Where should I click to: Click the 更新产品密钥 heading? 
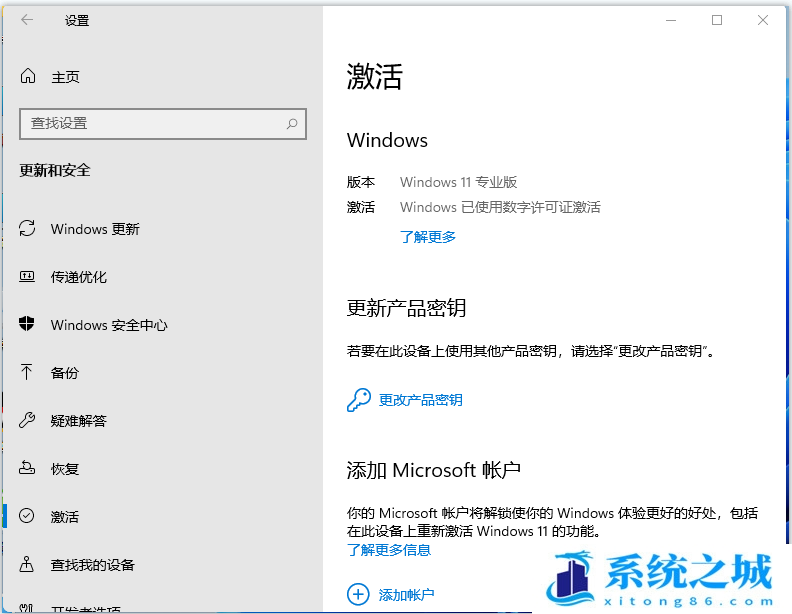point(406,308)
